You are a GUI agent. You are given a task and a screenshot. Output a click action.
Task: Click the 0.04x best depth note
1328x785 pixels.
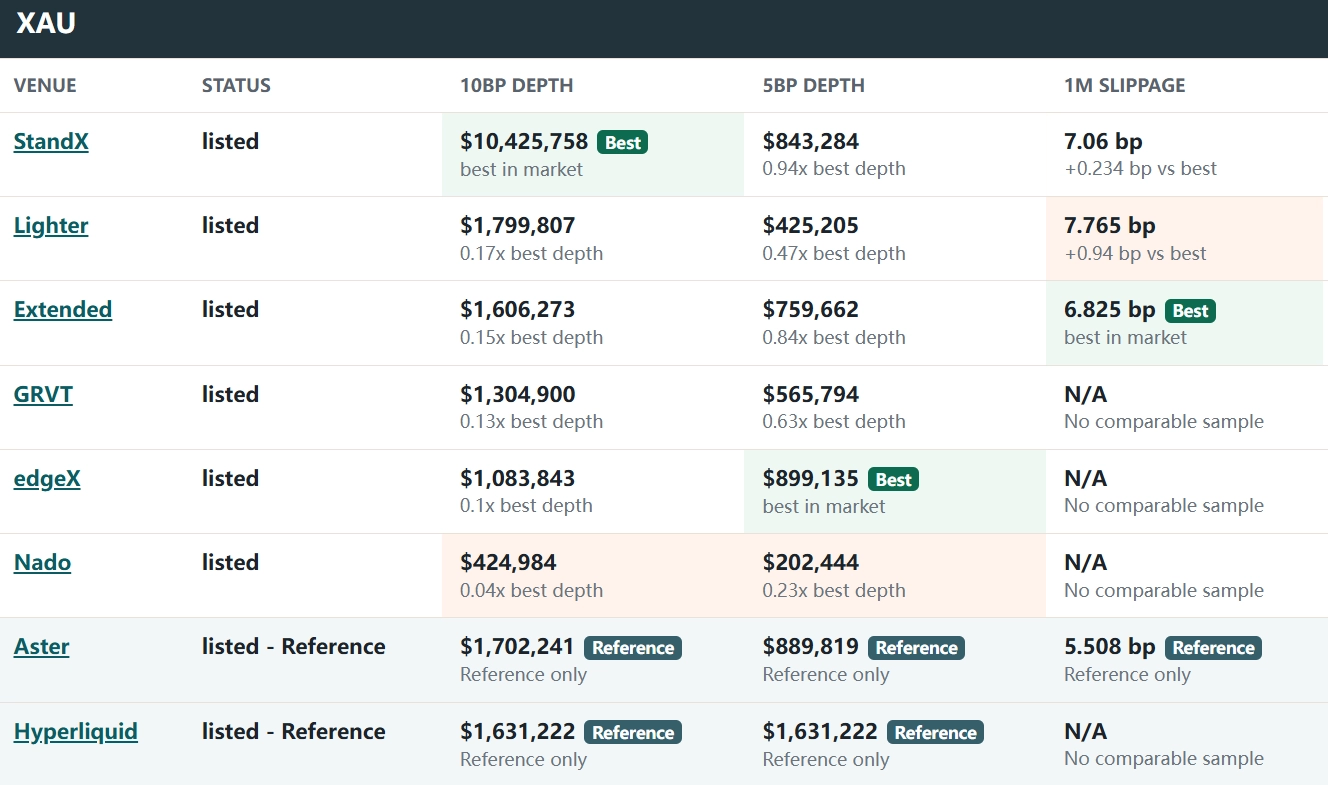532,590
